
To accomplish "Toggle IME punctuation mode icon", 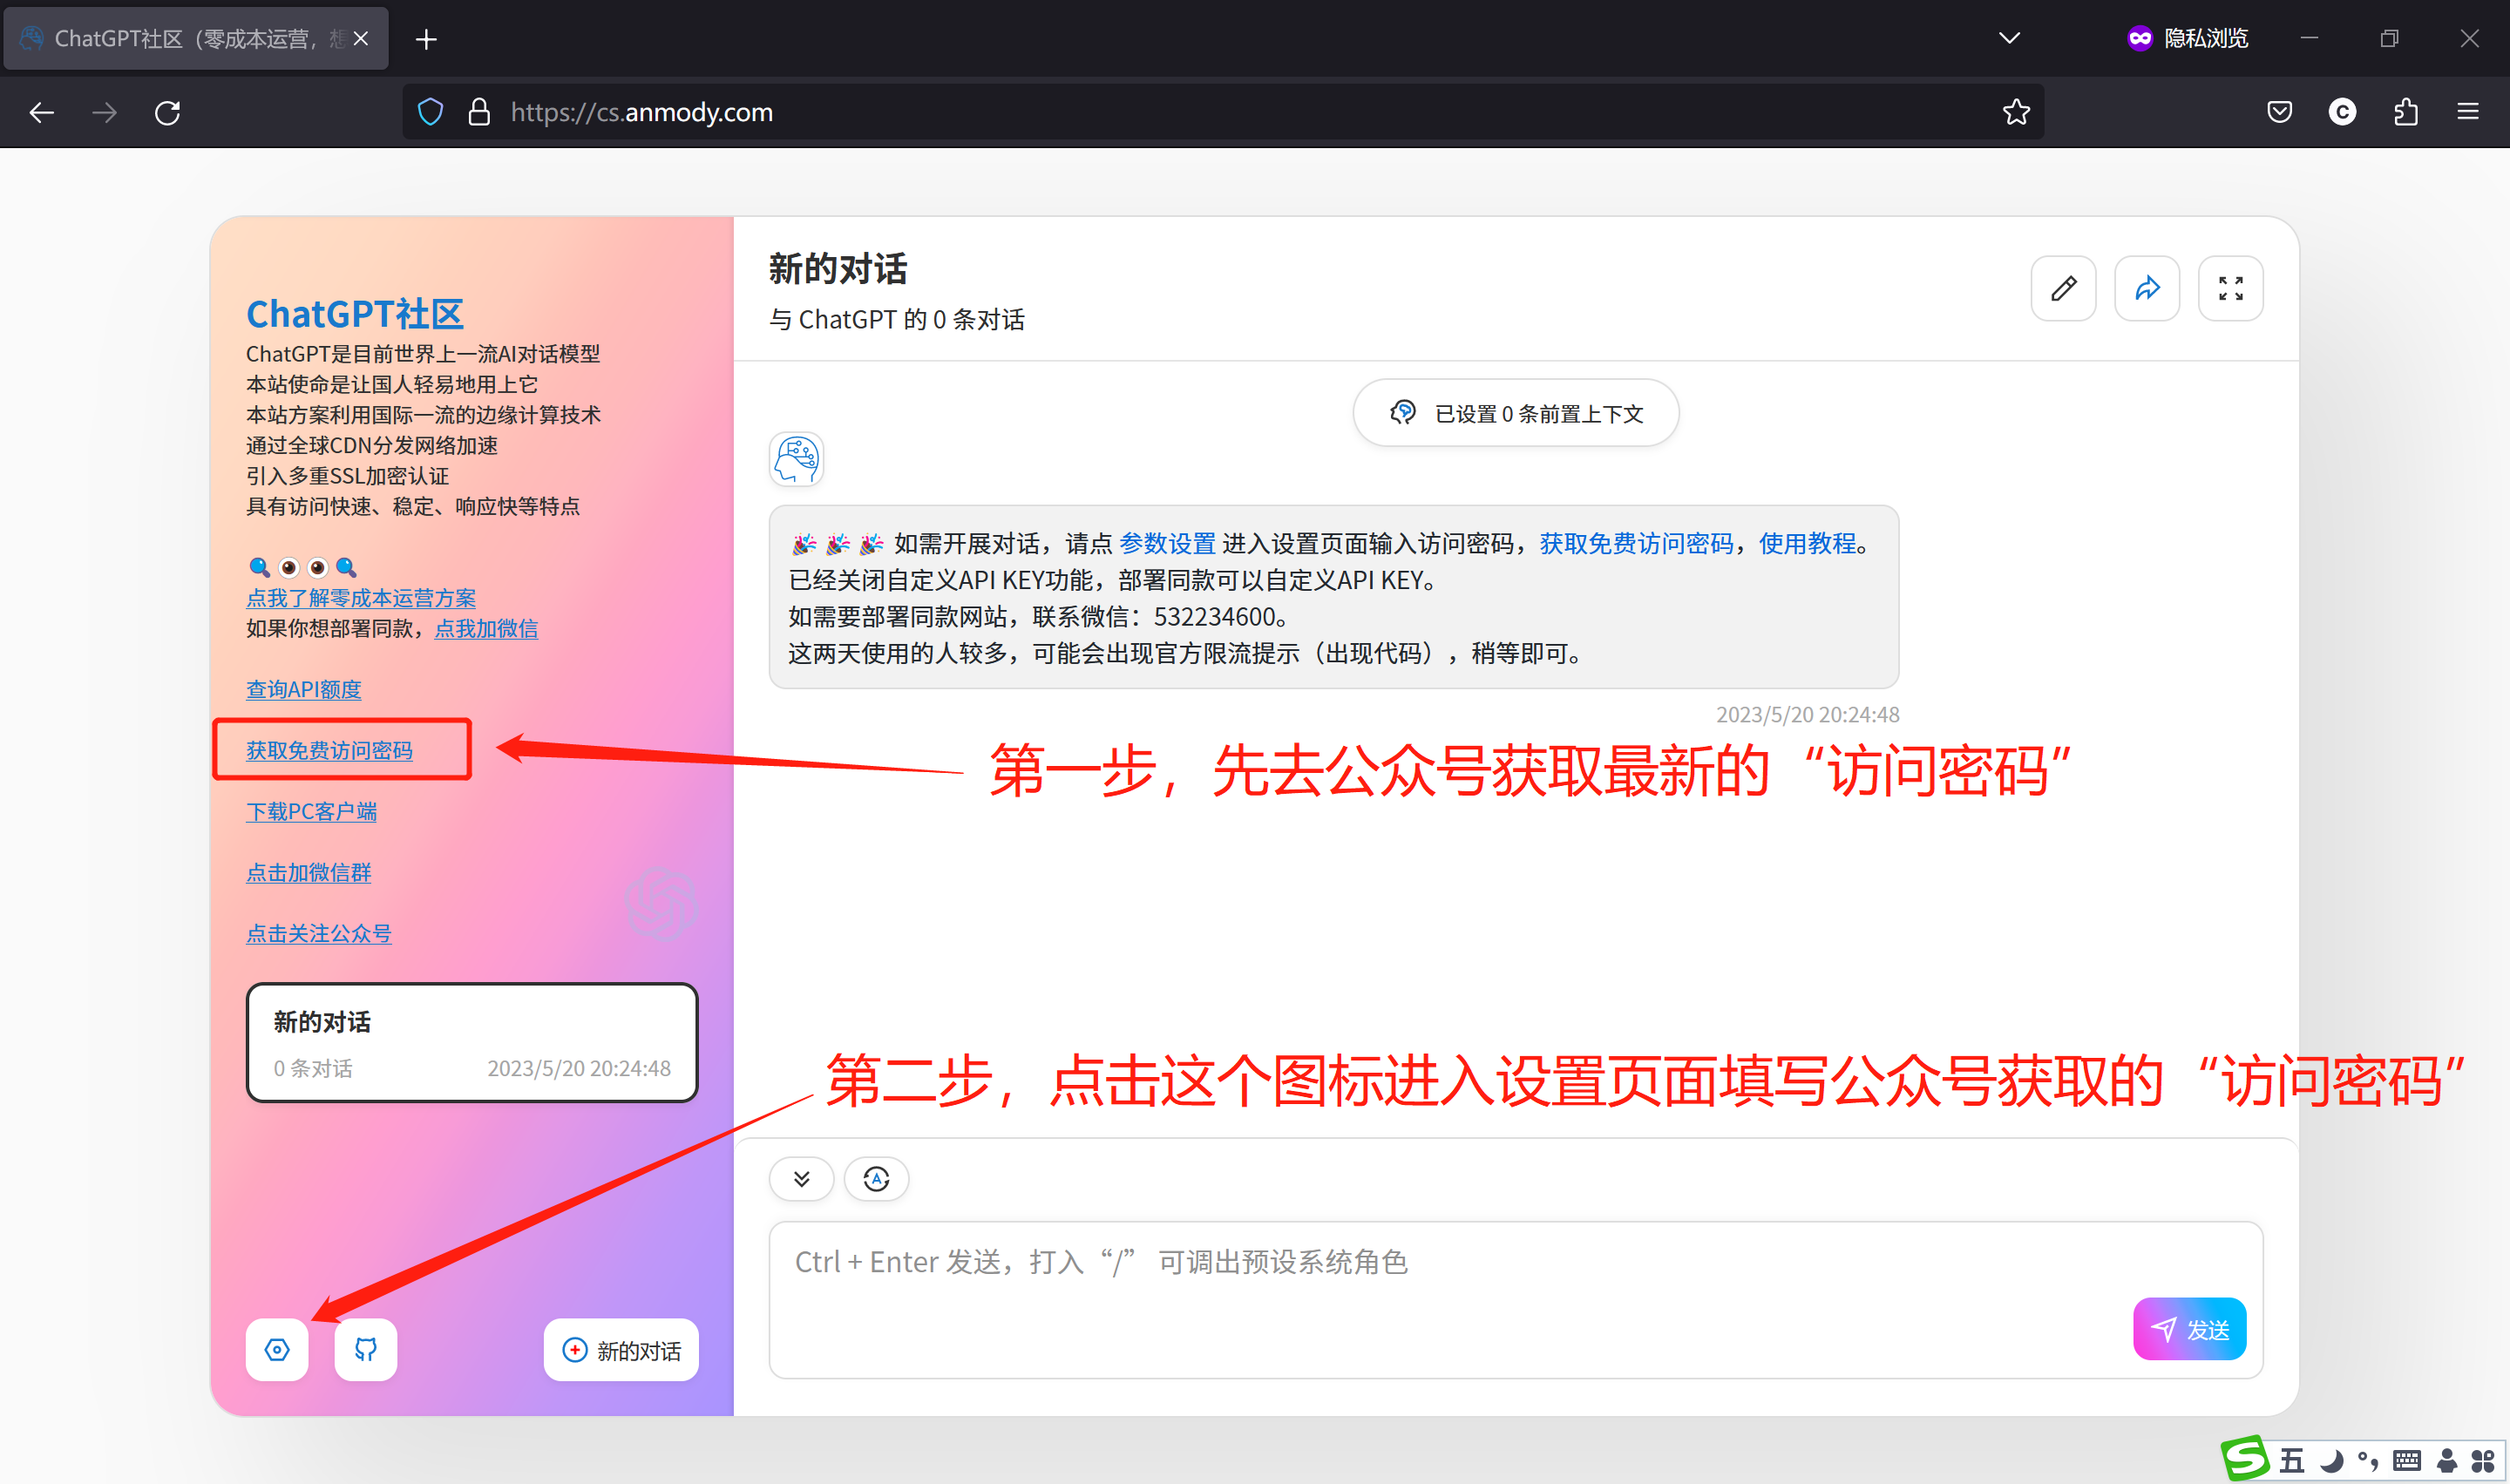I will pyautogui.click(x=2368, y=1461).
